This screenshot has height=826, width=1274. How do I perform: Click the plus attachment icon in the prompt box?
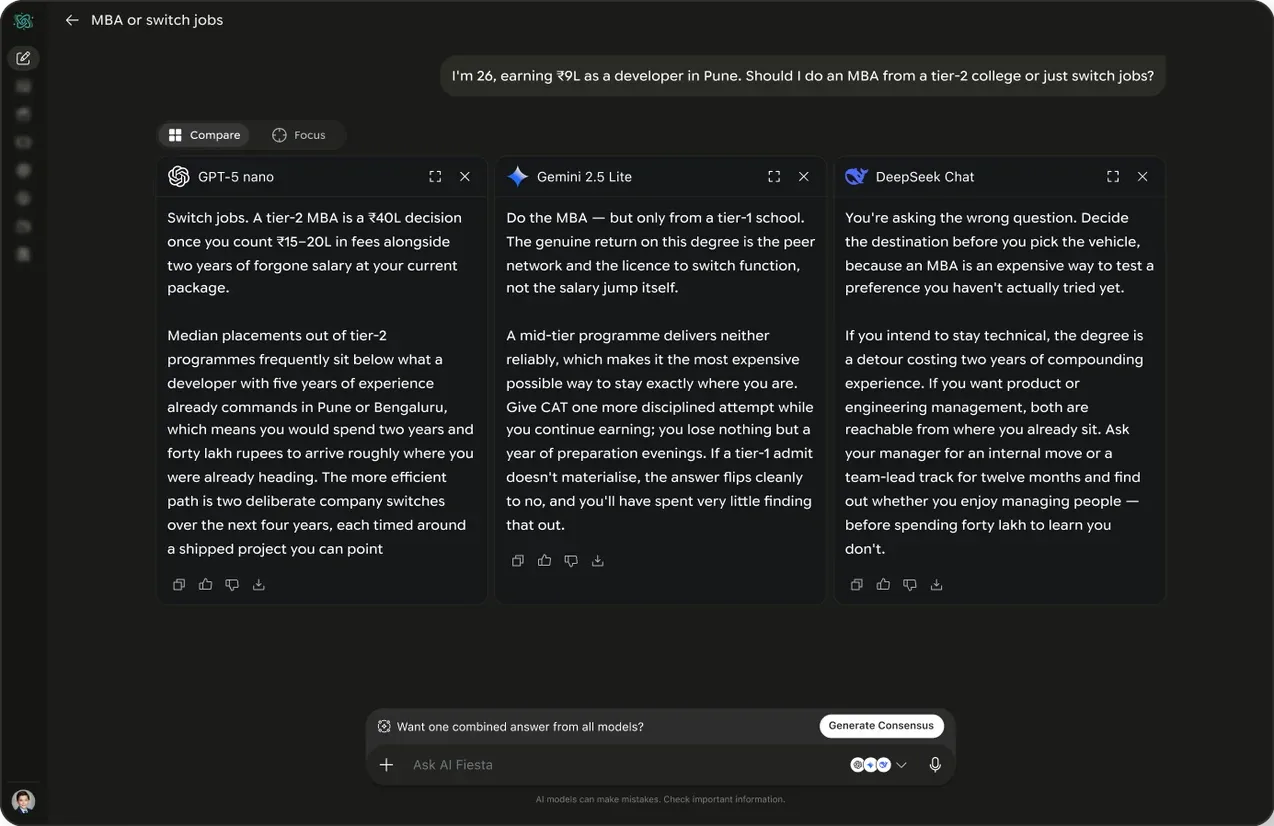[x=387, y=765]
